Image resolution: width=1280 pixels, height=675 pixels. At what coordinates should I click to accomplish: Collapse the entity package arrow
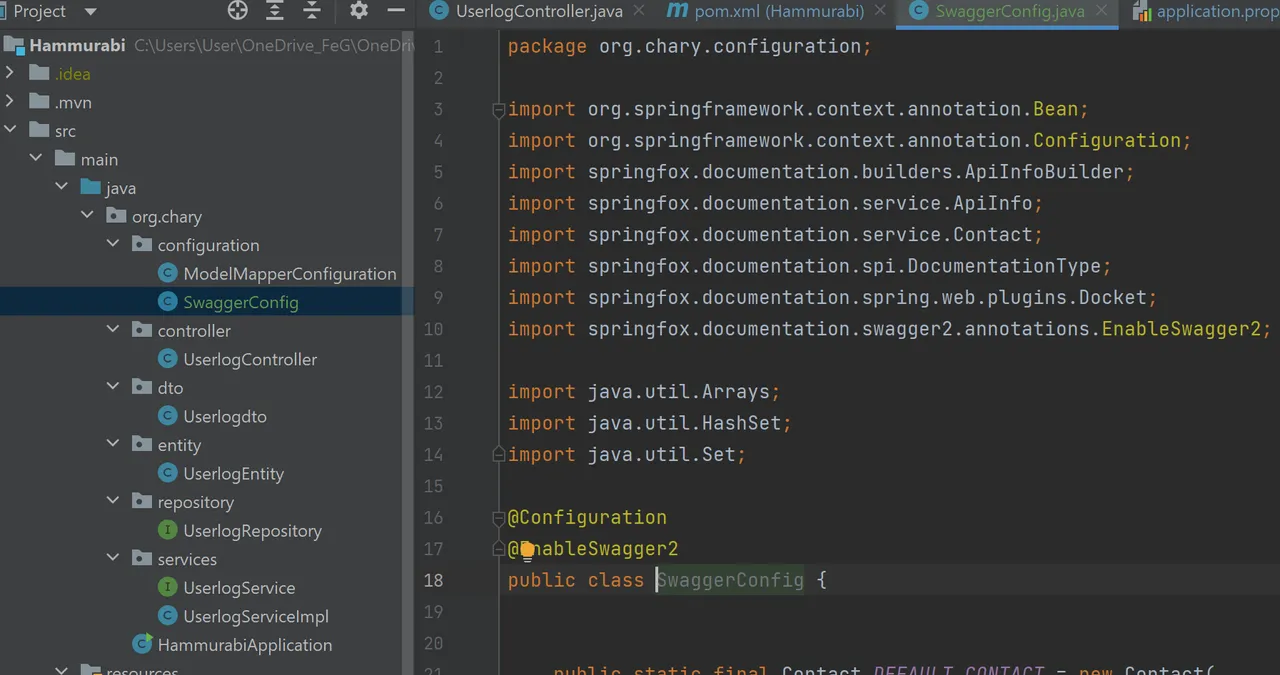point(113,444)
